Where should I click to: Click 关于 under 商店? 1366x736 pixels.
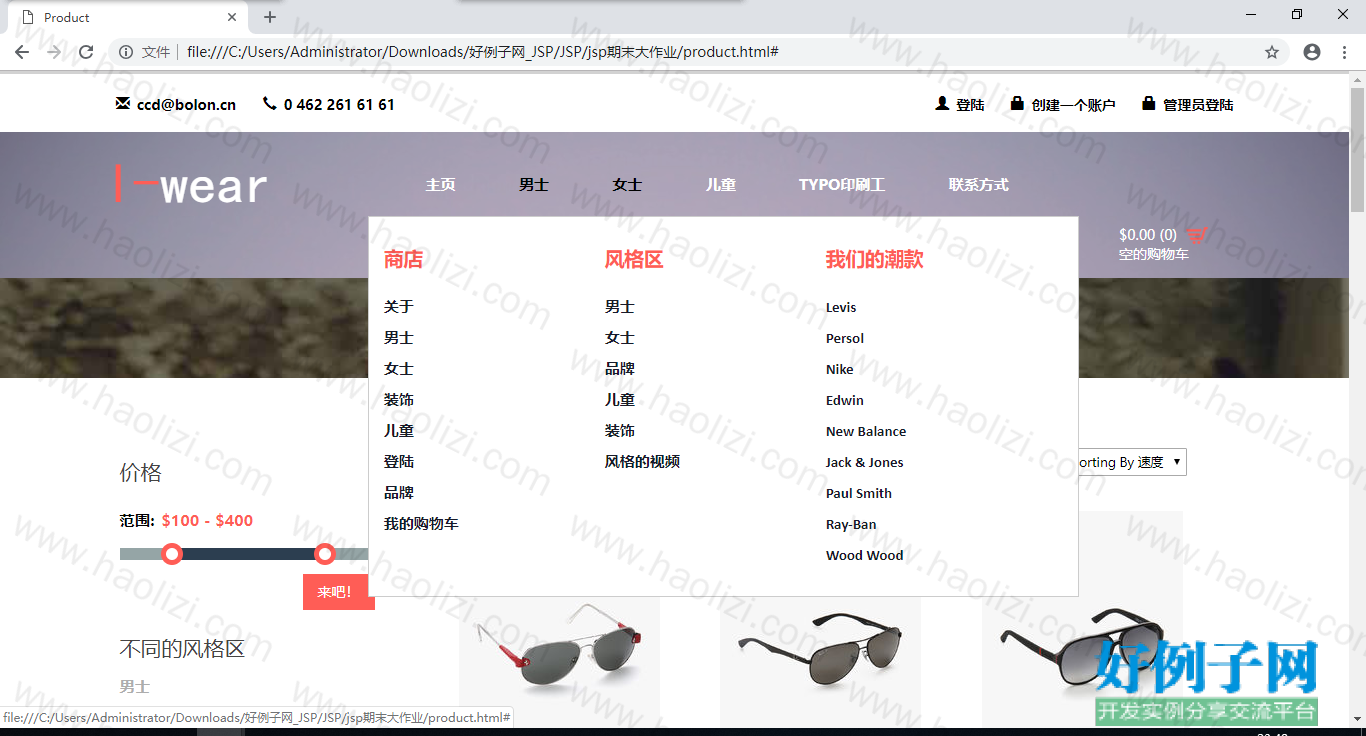click(x=399, y=307)
